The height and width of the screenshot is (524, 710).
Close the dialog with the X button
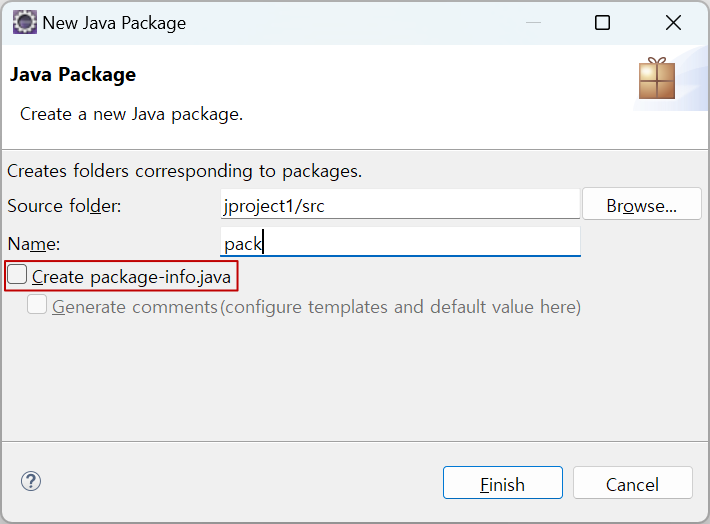pyautogui.click(x=673, y=22)
